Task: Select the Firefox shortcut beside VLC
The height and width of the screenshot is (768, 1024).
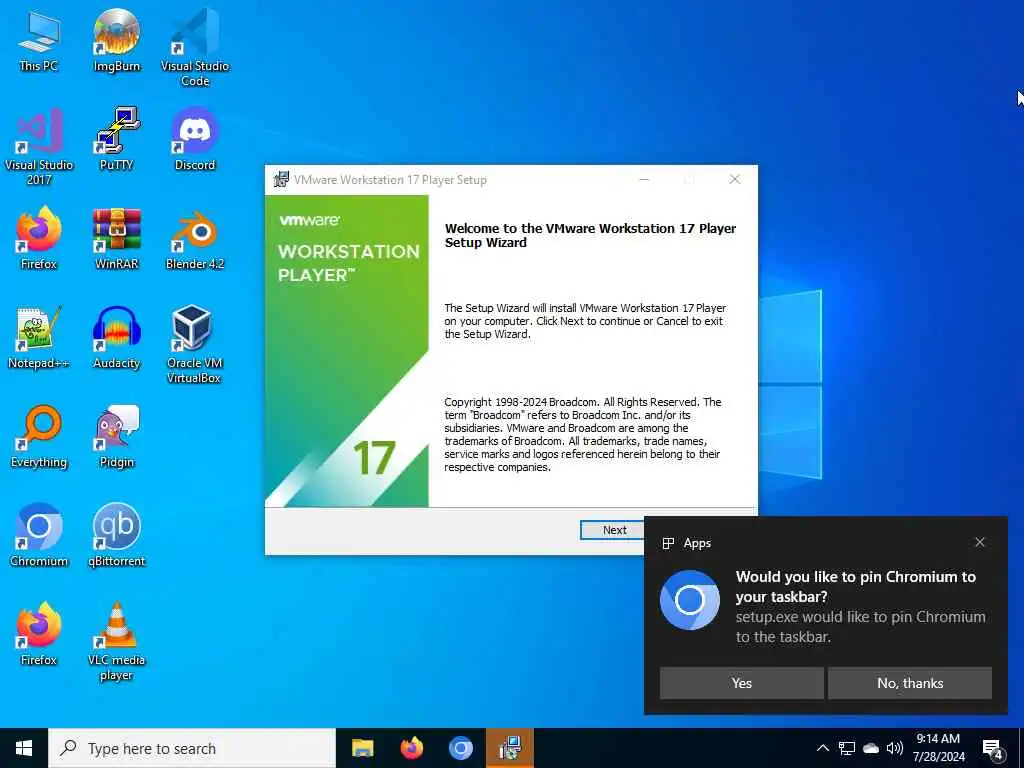Action: tap(39, 633)
